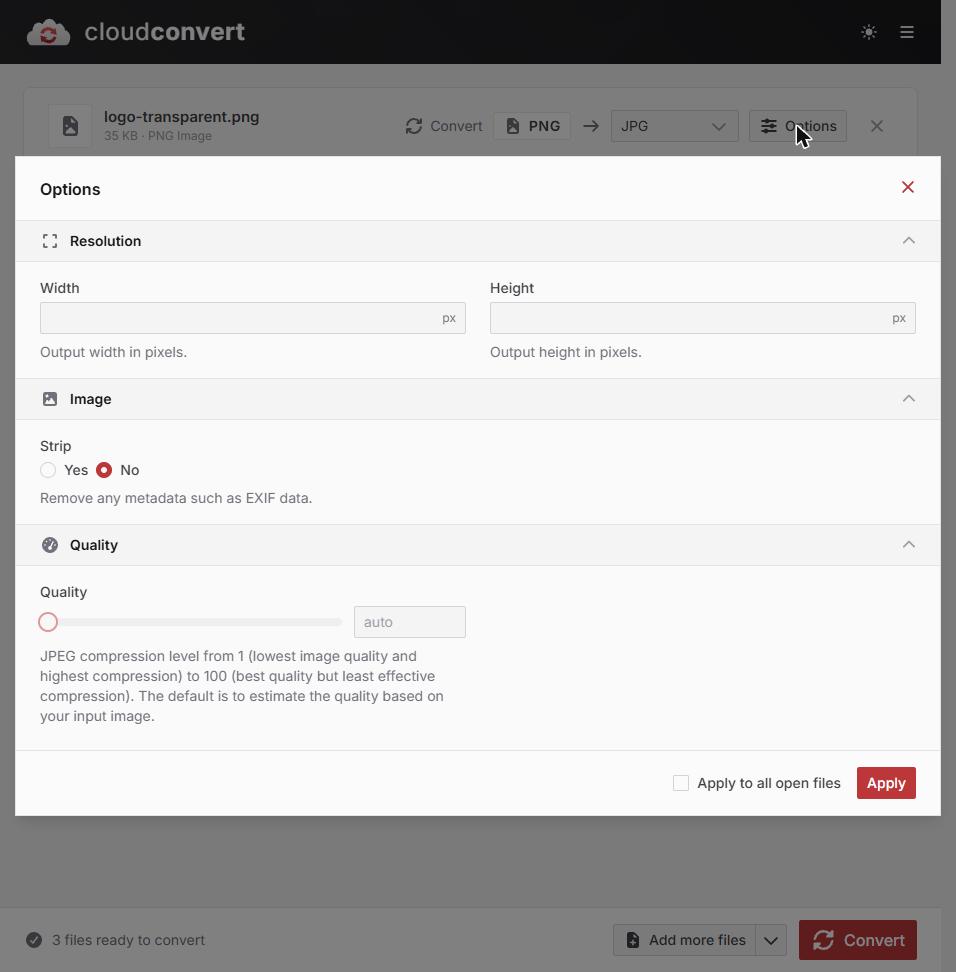Close the Options dialog with red X
This screenshot has width=956, height=972.
[x=908, y=187]
